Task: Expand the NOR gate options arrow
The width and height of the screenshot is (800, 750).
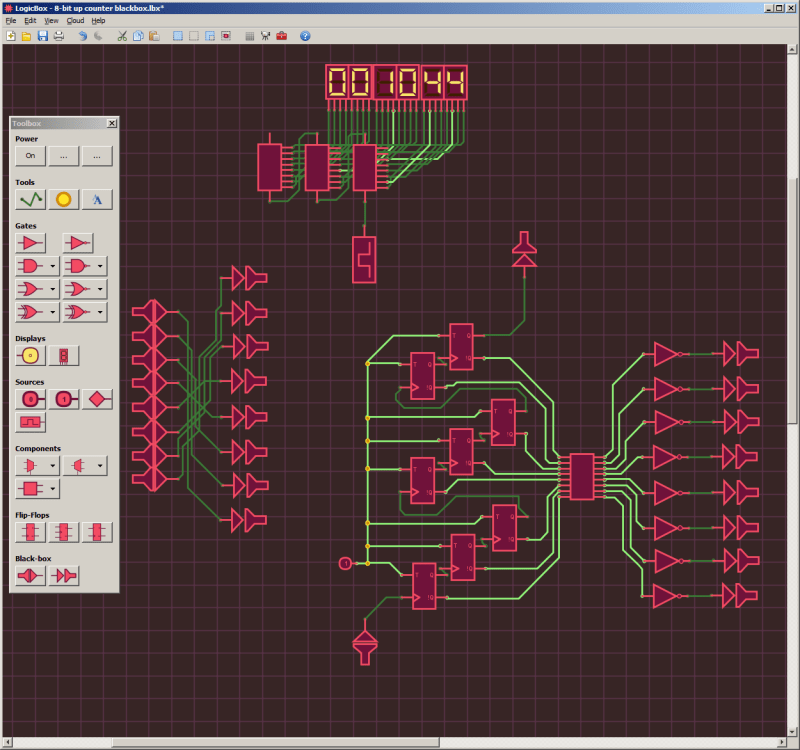Action: click(x=100, y=288)
